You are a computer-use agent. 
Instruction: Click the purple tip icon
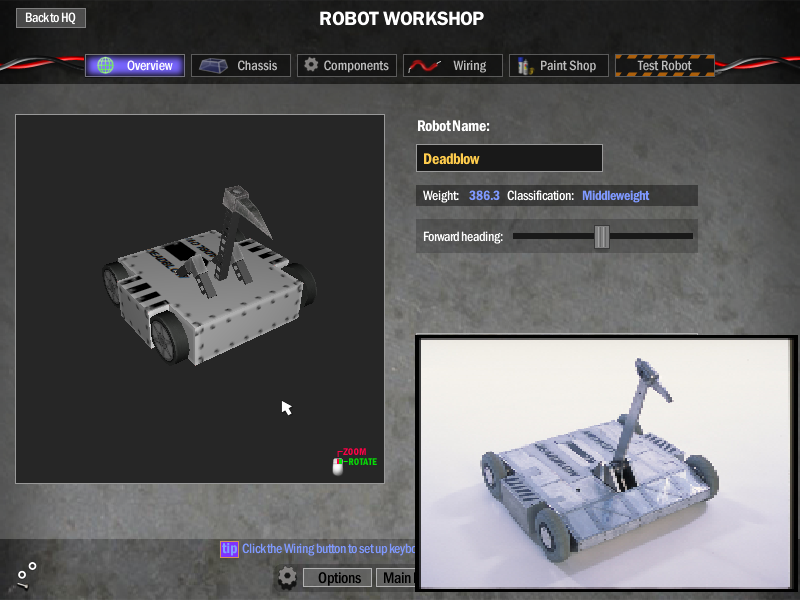pyautogui.click(x=229, y=548)
